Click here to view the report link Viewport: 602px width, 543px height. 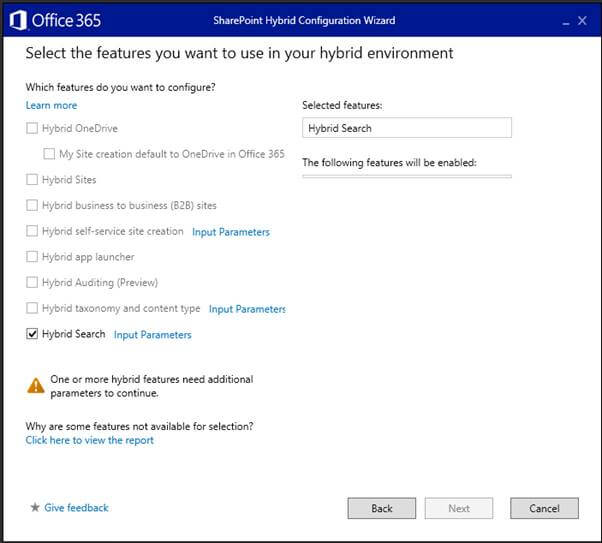coord(89,440)
